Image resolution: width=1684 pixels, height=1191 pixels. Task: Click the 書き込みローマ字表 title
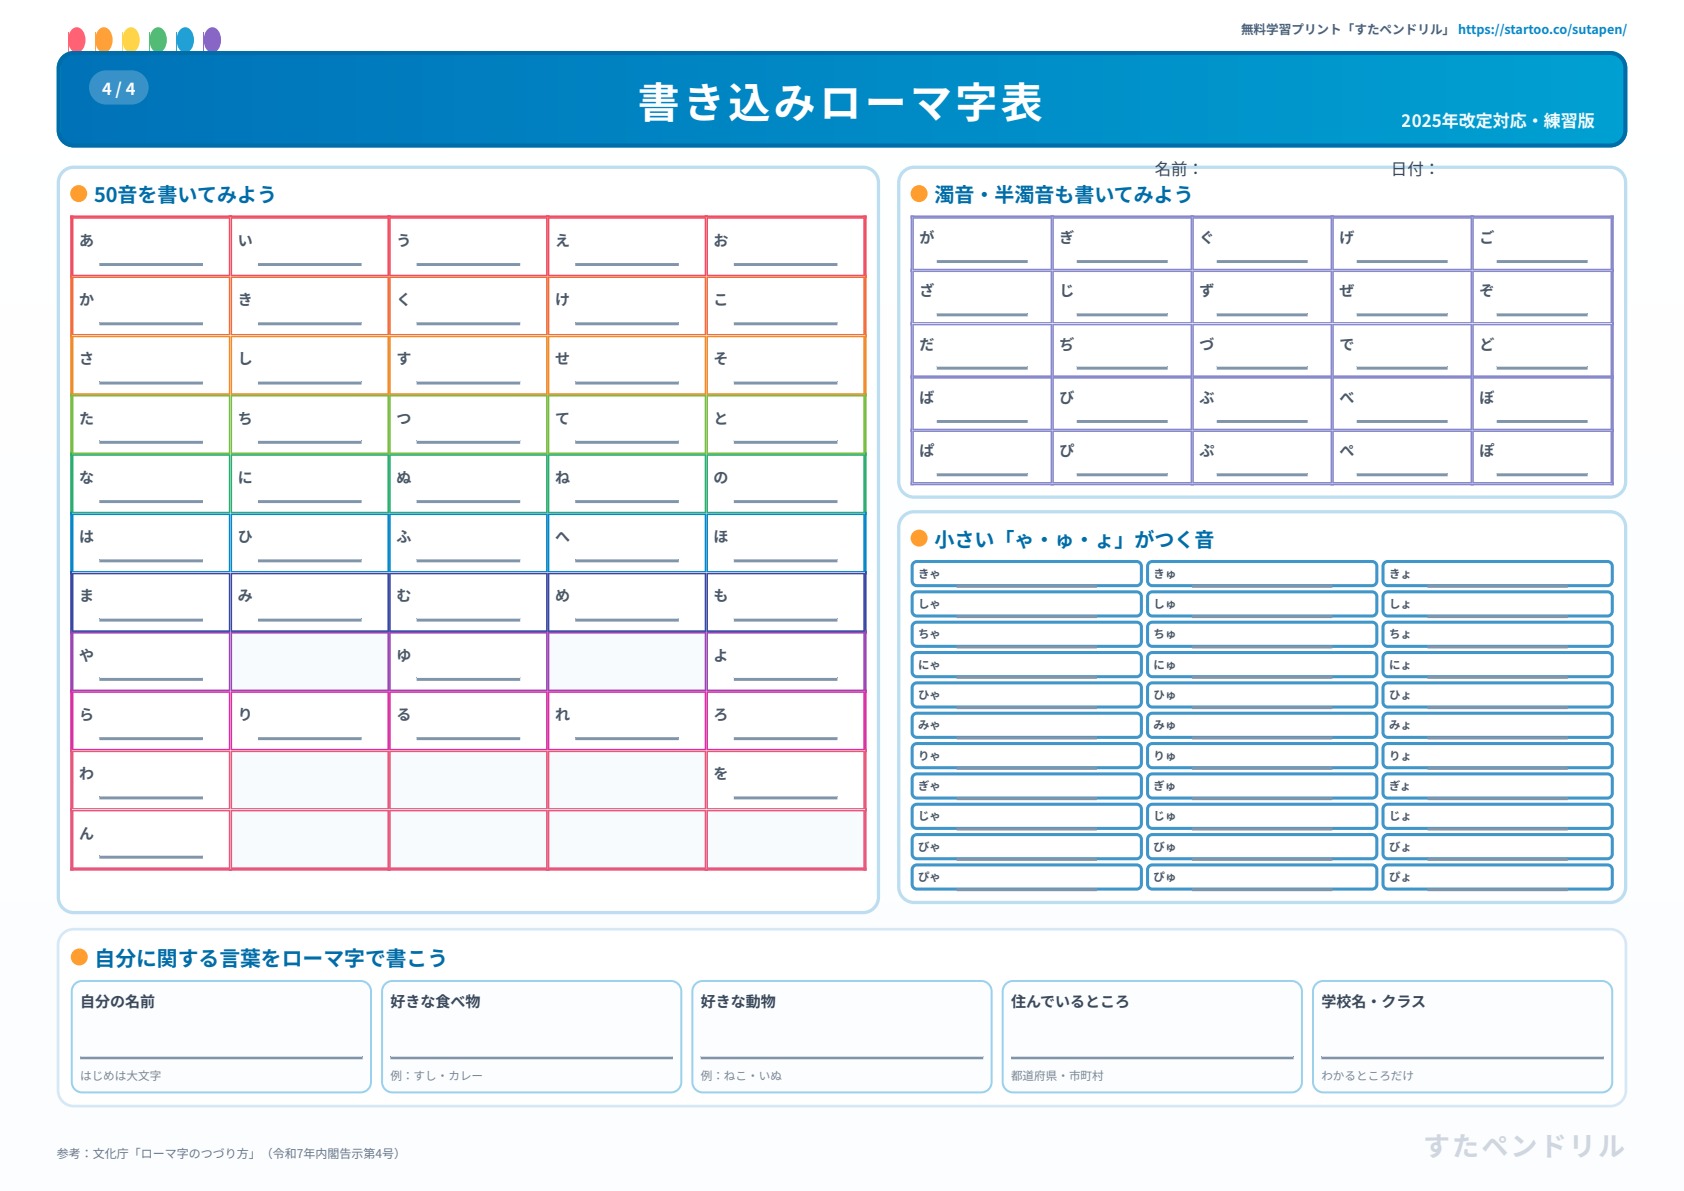click(841, 102)
